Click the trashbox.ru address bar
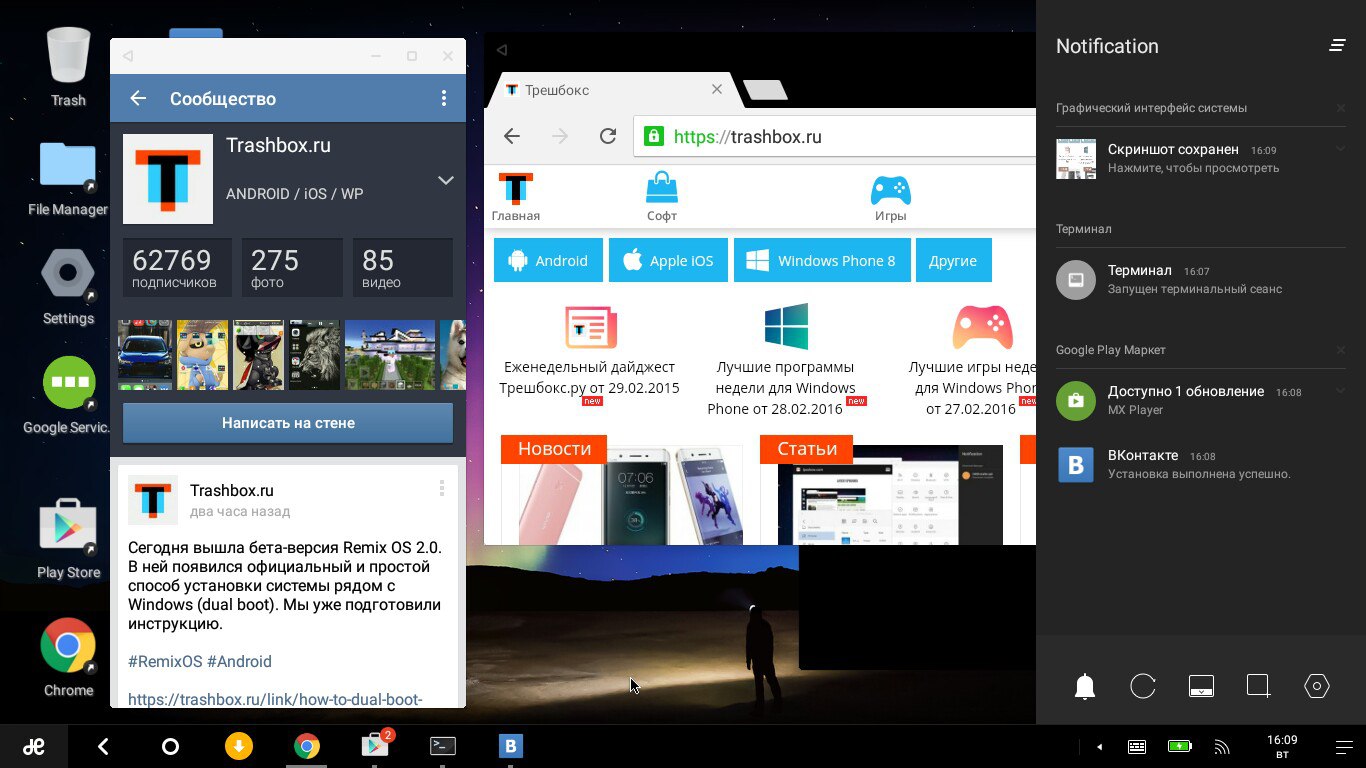This screenshot has width=1366, height=768. coord(835,137)
